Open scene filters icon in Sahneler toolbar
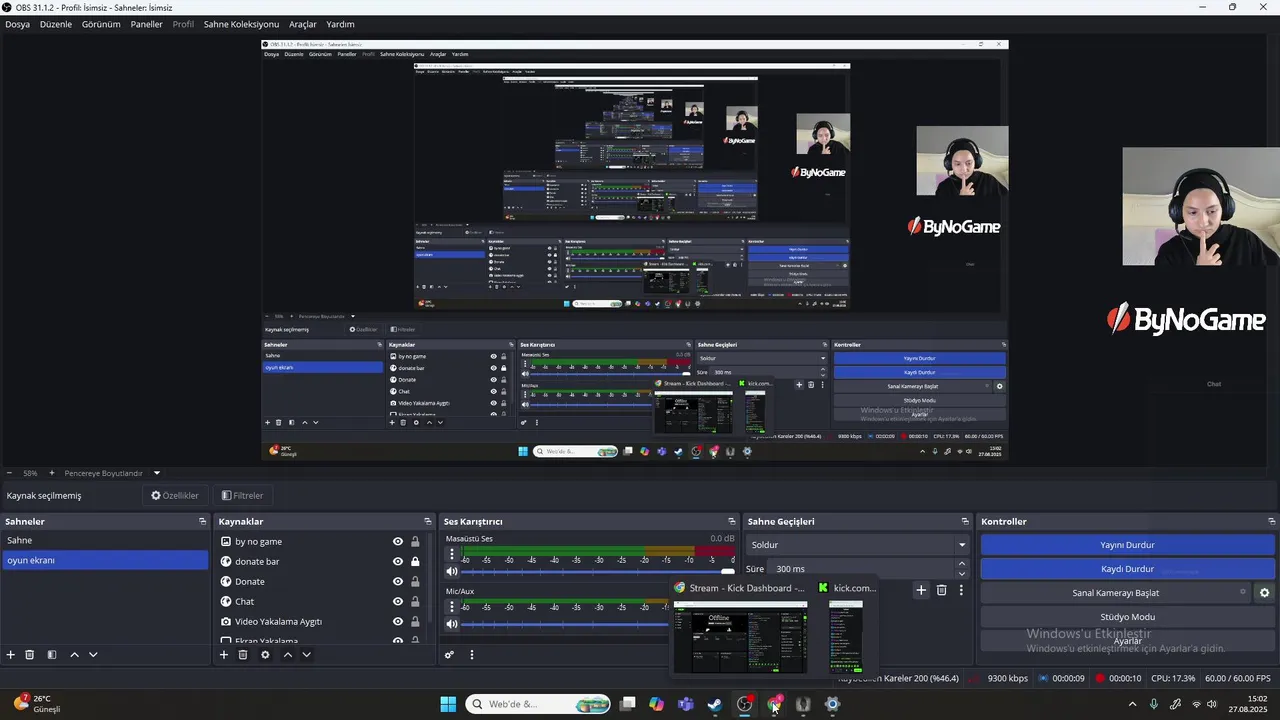This screenshot has width=1280, height=720. [52, 655]
